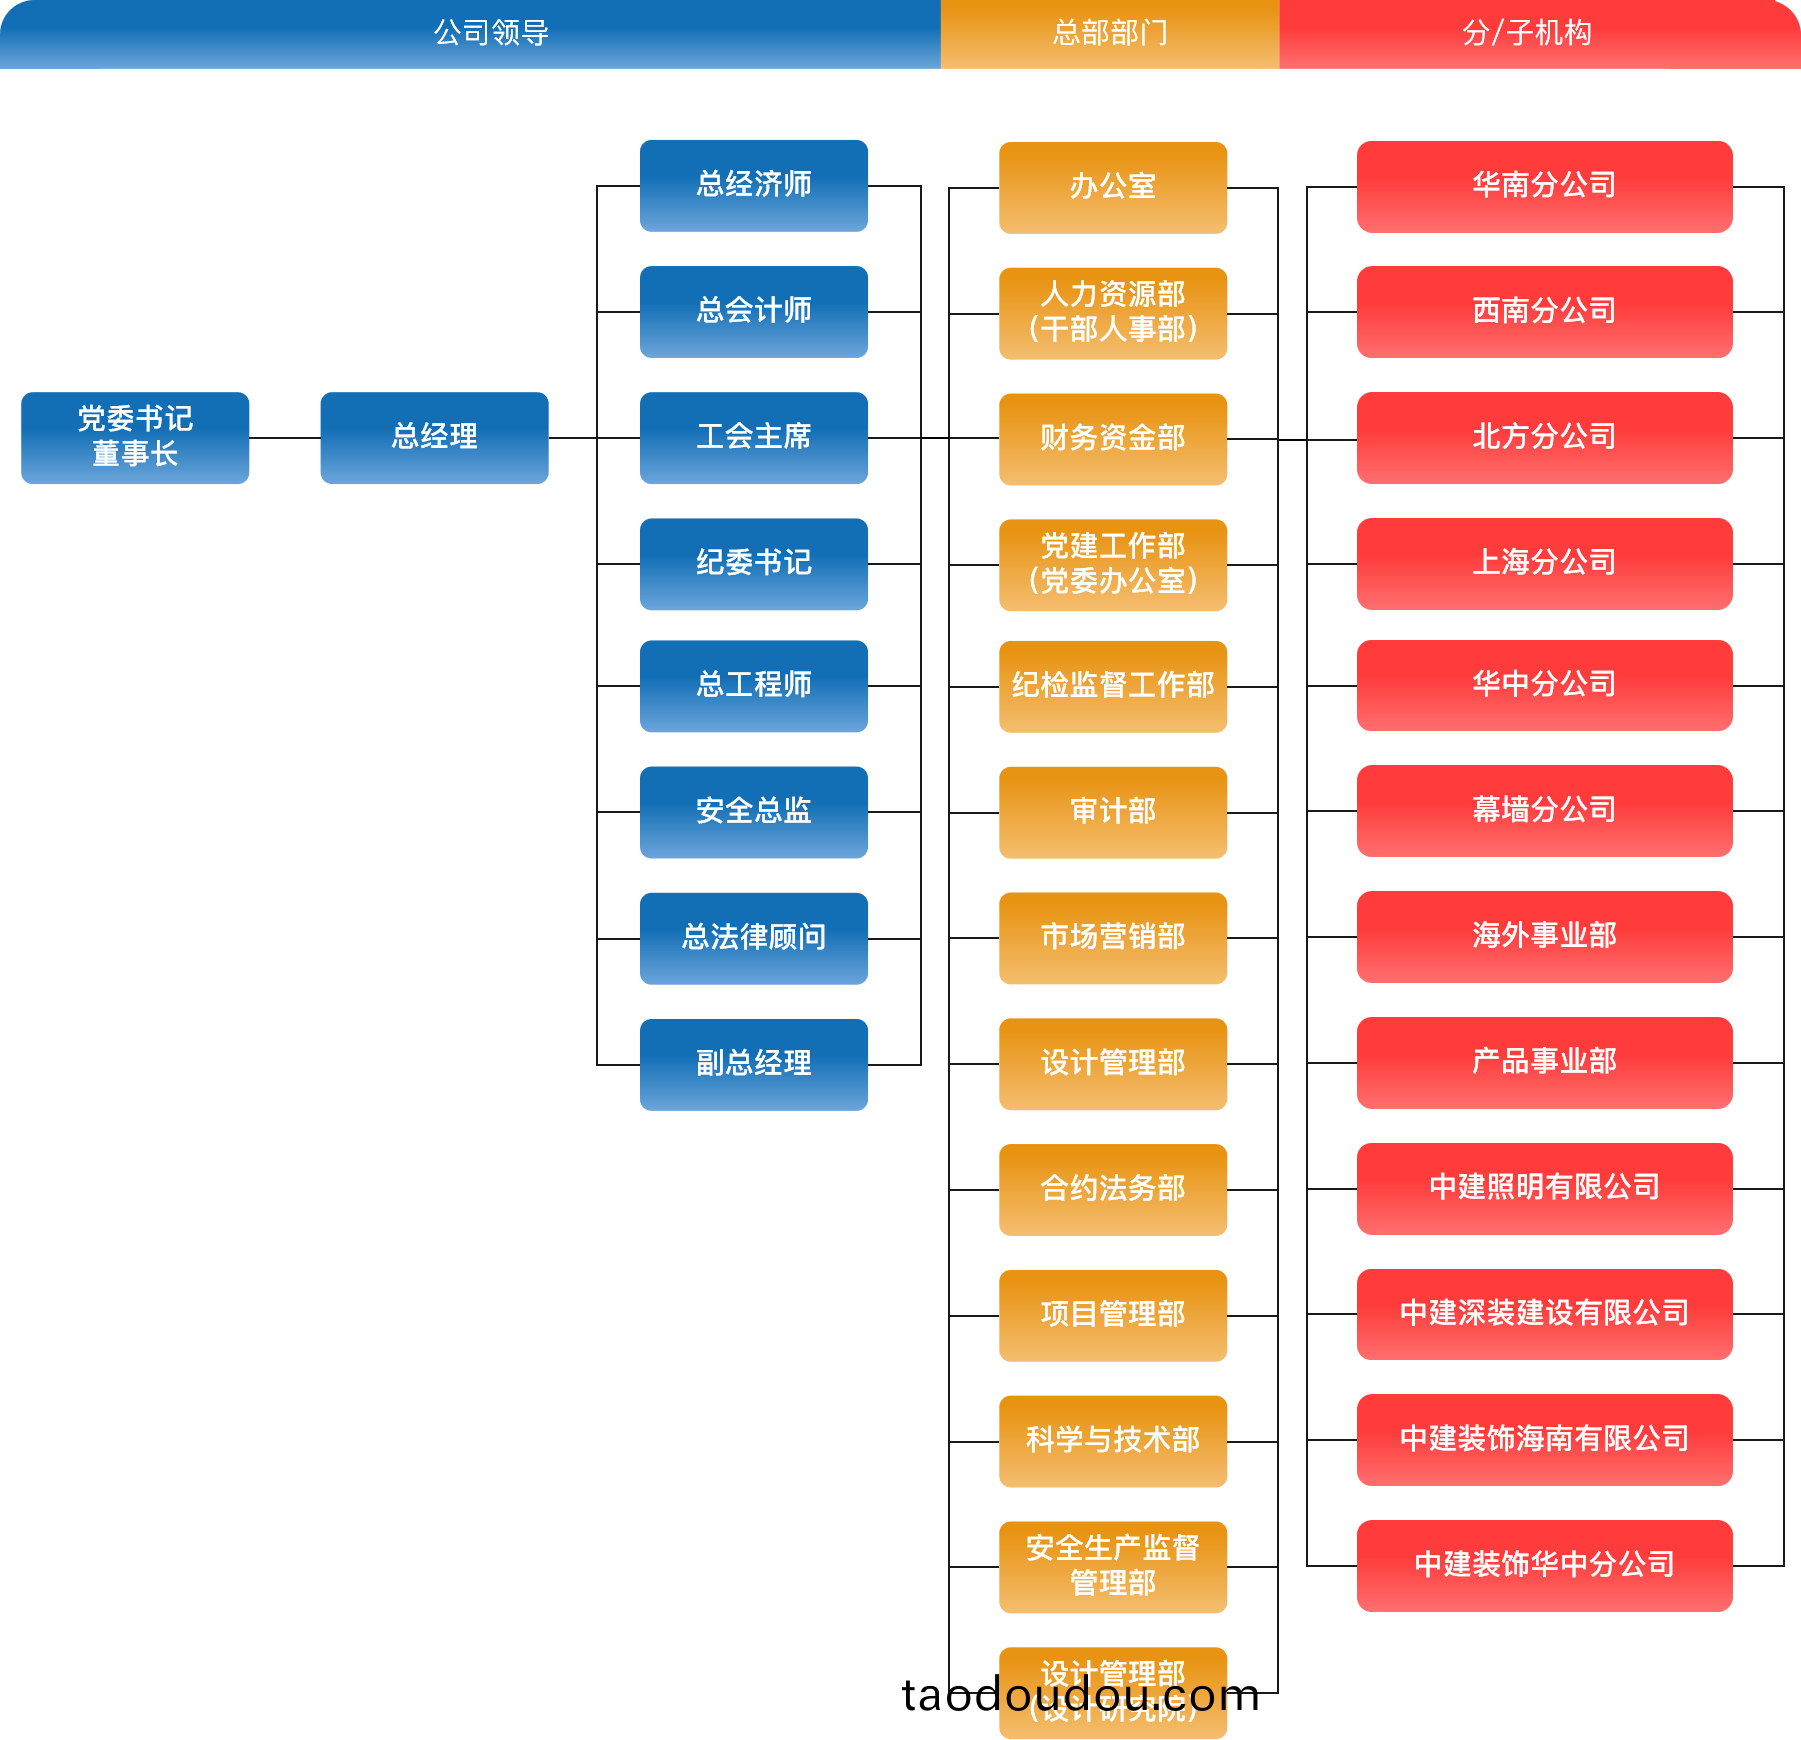Open the 办公室 department
The width and height of the screenshot is (1801, 1740).
click(x=1113, y=188)
